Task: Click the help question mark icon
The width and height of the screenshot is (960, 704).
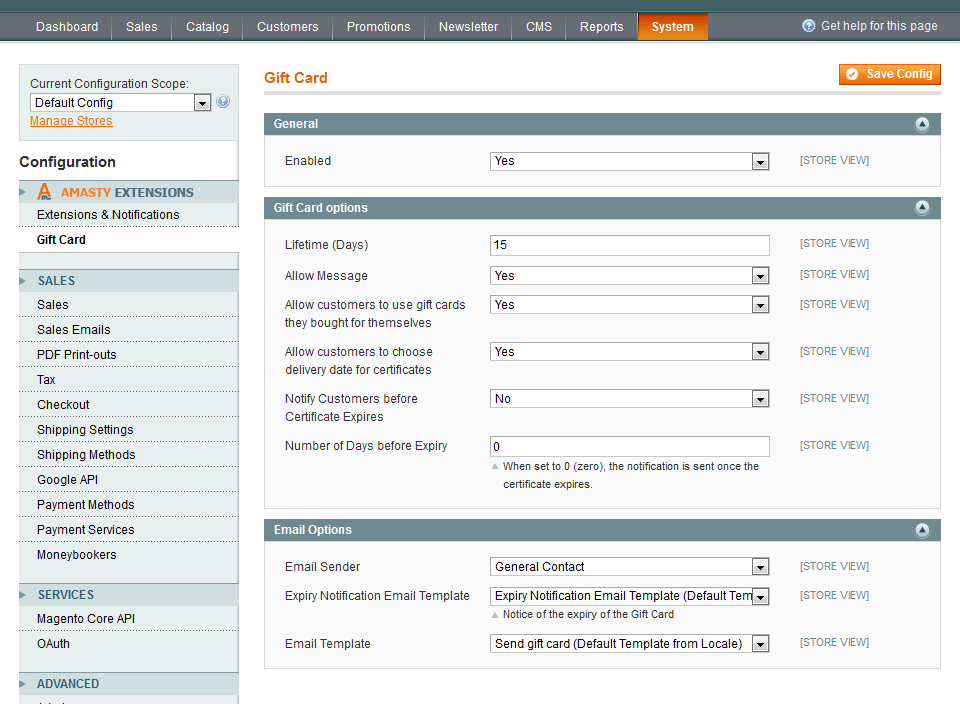Action: point(808,26)
